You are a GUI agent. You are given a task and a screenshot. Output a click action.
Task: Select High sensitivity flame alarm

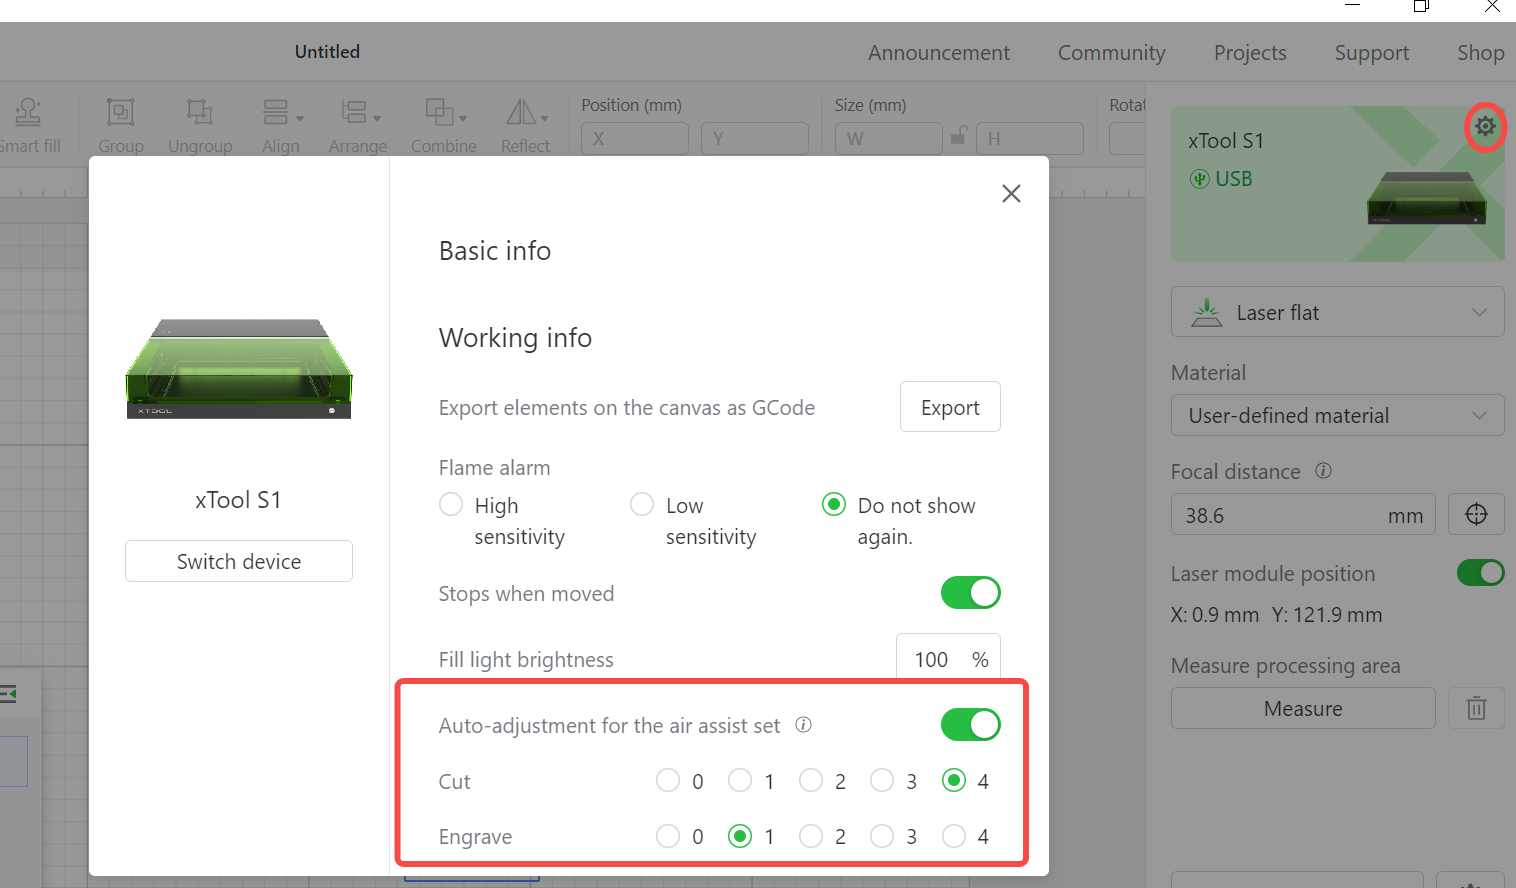(451, 504)
